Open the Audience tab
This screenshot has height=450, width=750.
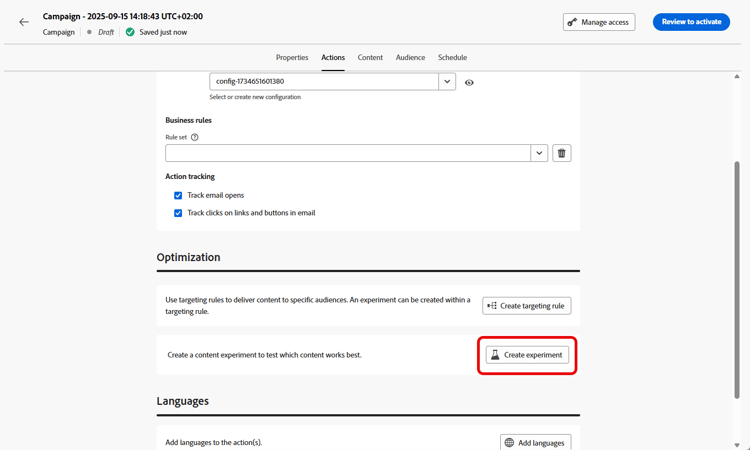click(410, 57)
